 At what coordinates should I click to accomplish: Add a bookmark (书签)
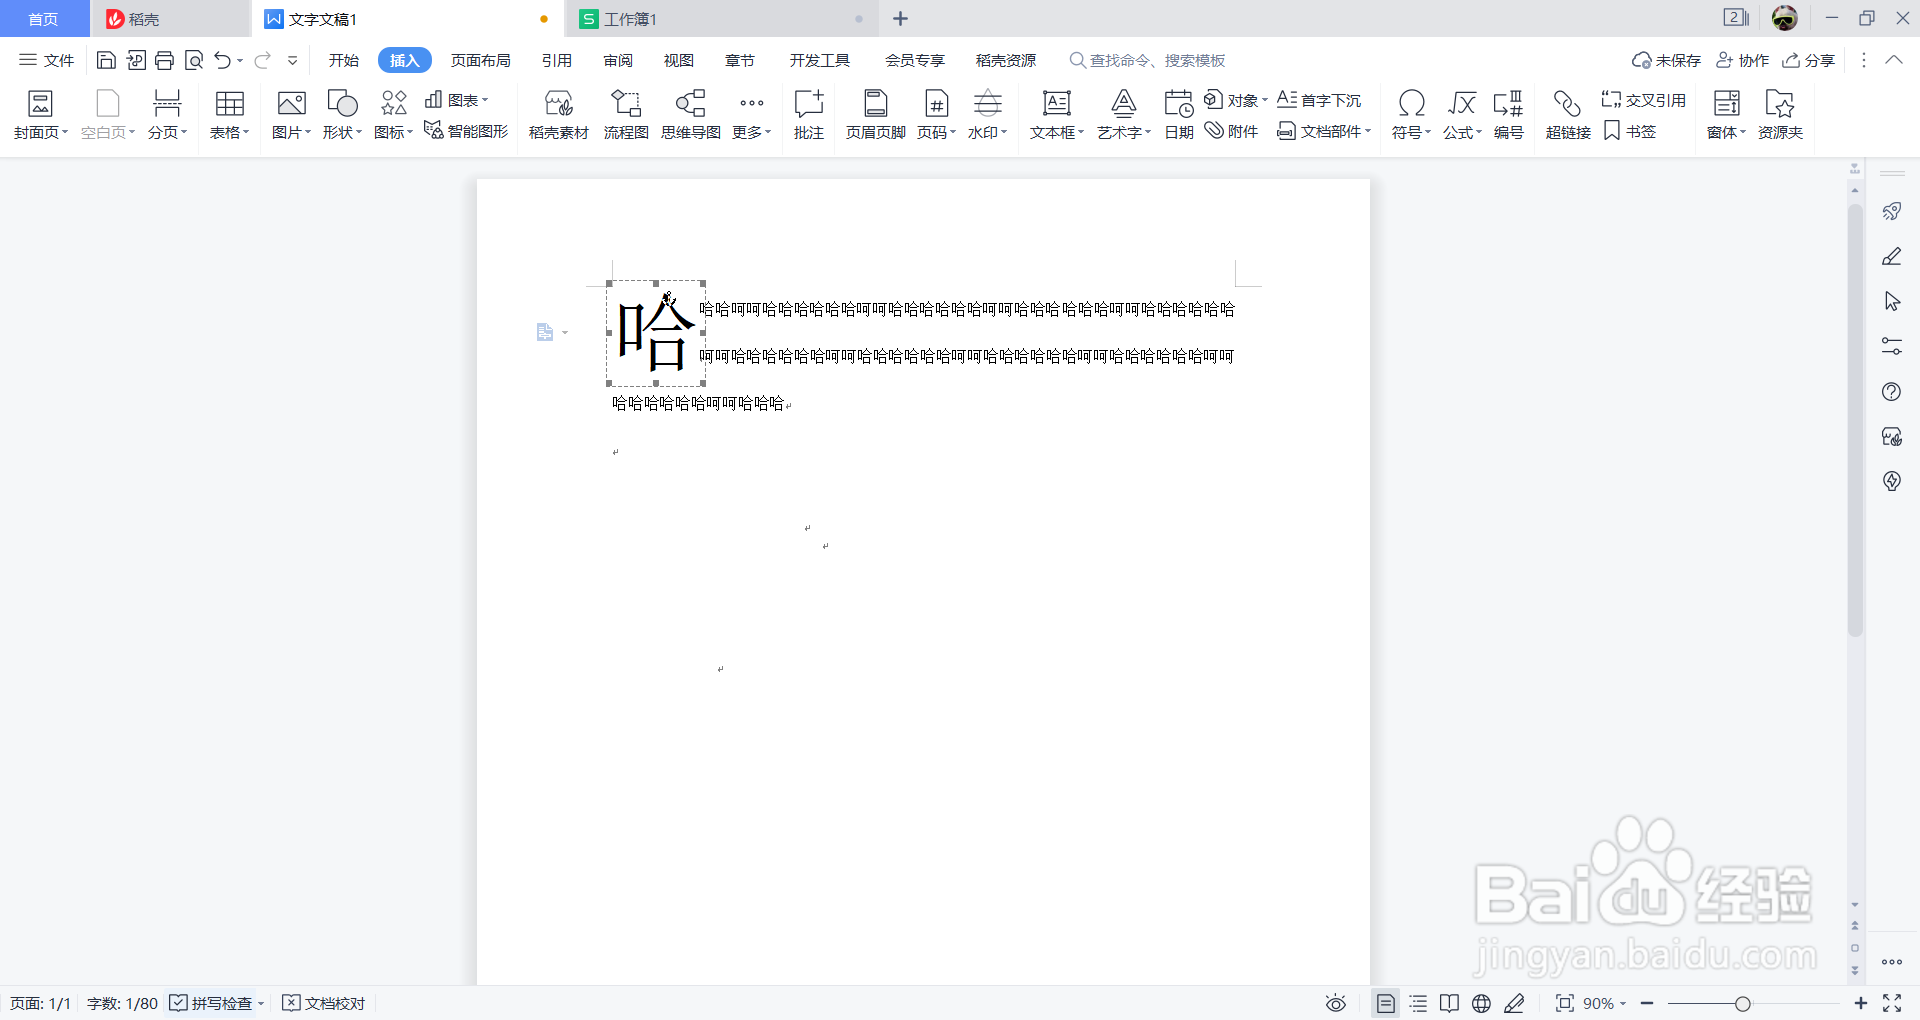point(1630,131)
